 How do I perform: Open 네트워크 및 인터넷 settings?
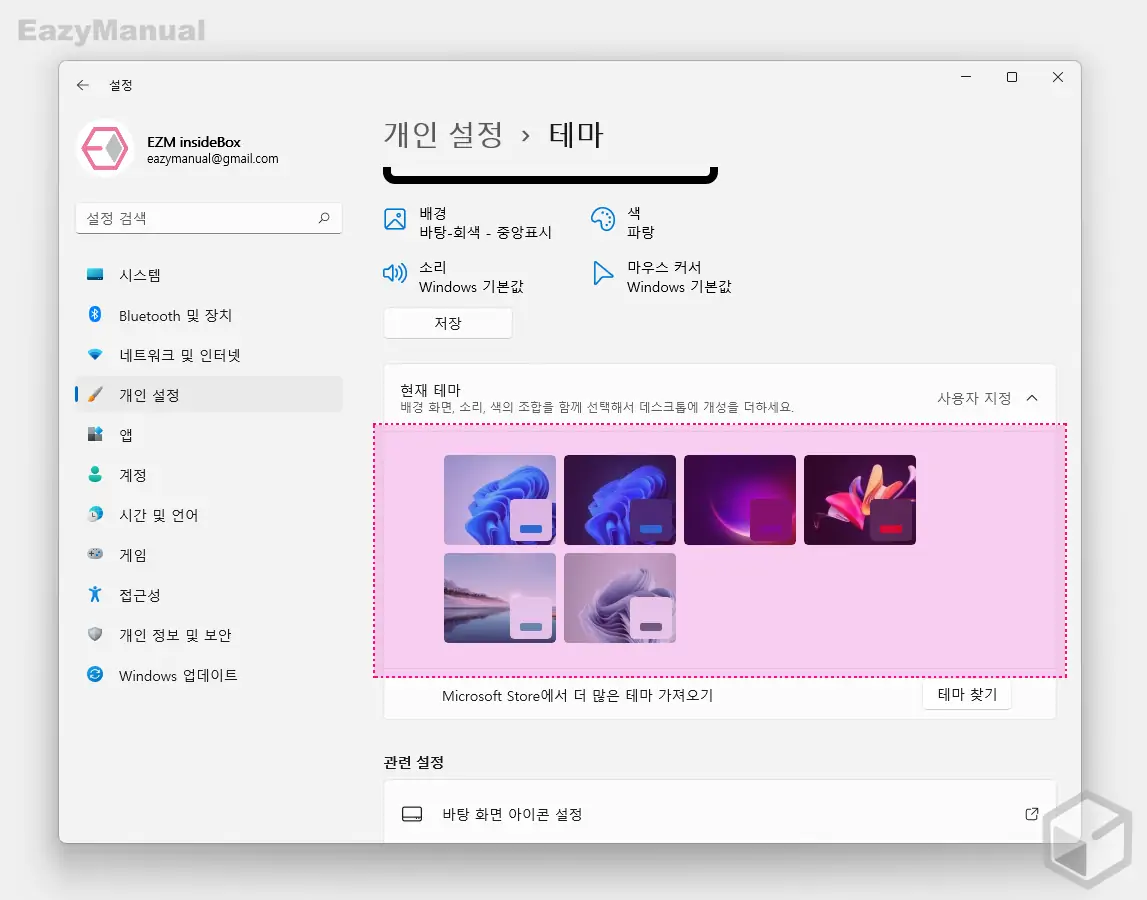pos(208,355)
